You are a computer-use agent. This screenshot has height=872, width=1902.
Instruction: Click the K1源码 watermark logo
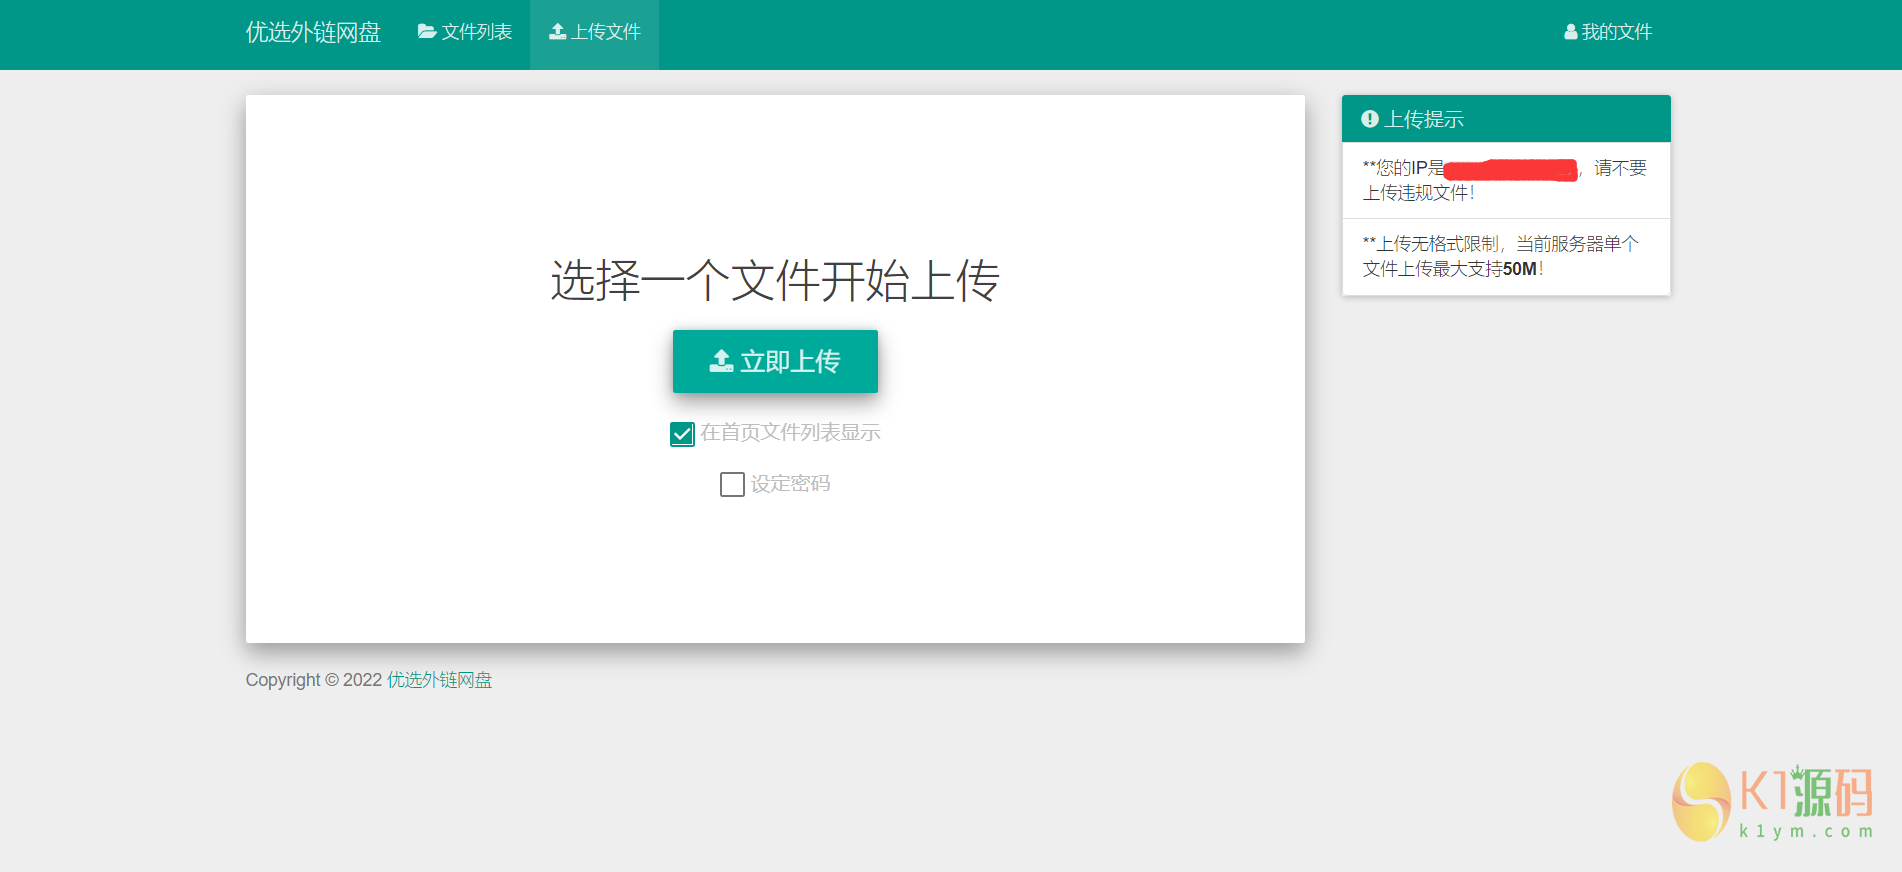tap(1772, 802)
